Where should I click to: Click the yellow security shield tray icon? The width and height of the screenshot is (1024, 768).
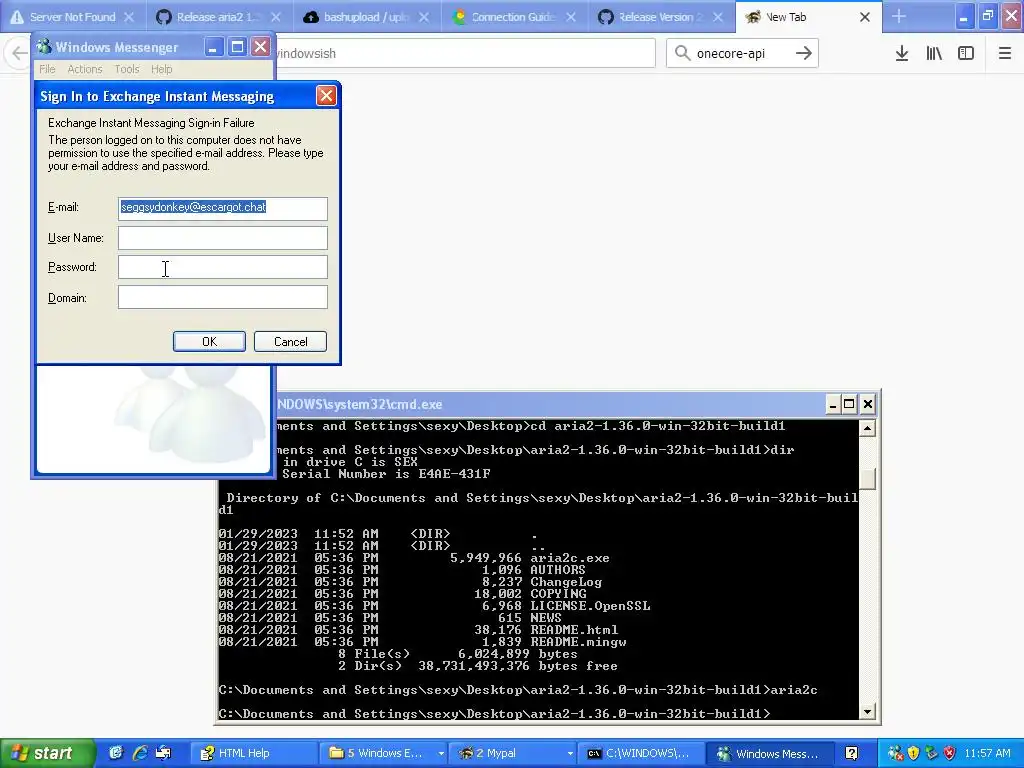click(x=914, y=754)
